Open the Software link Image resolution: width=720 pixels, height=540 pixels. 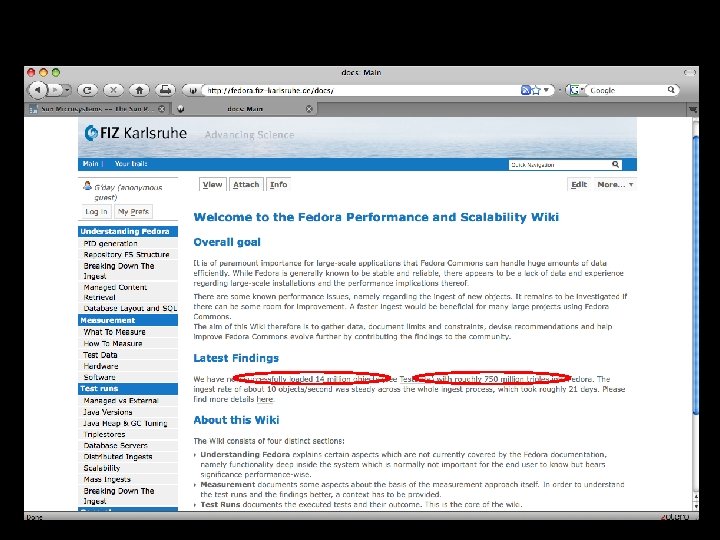click(x=99, y=377)
